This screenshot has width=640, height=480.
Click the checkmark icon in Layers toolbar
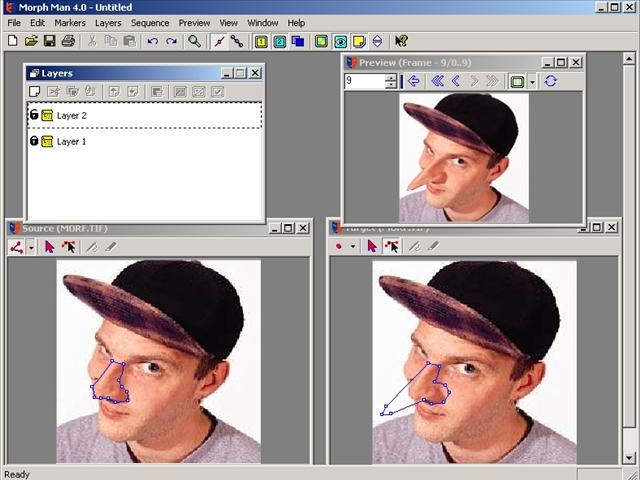coord(218,92)
